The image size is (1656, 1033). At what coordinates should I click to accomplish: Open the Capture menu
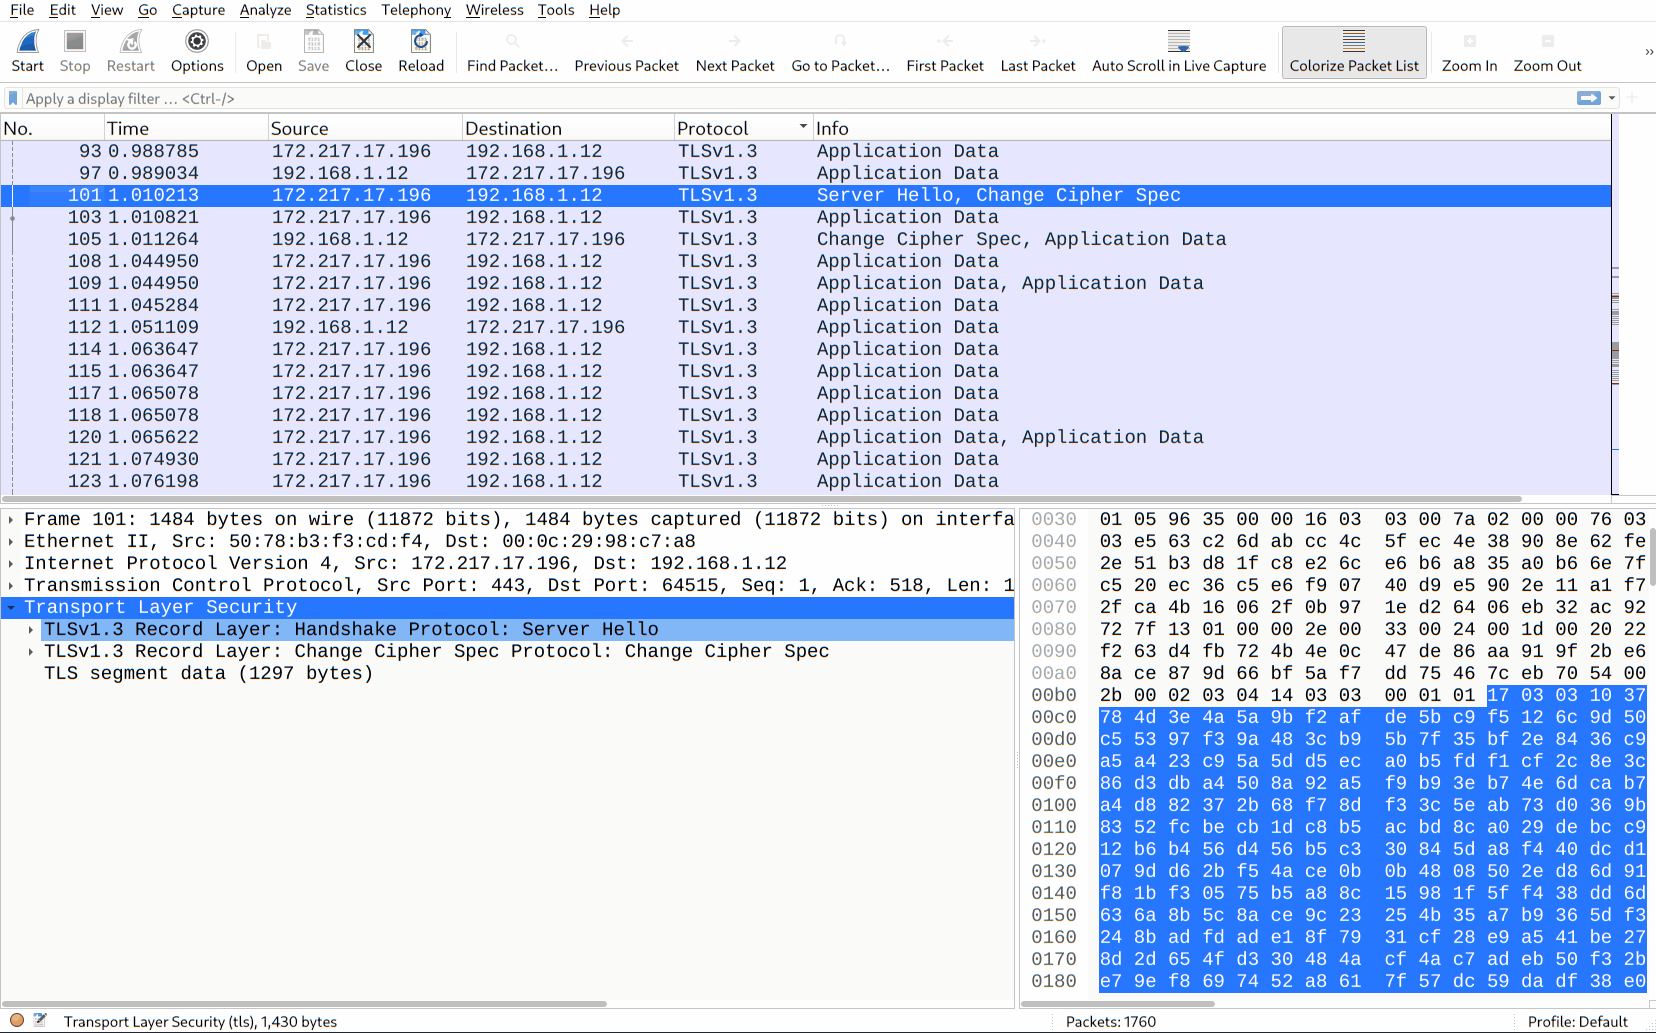[198, 10]
